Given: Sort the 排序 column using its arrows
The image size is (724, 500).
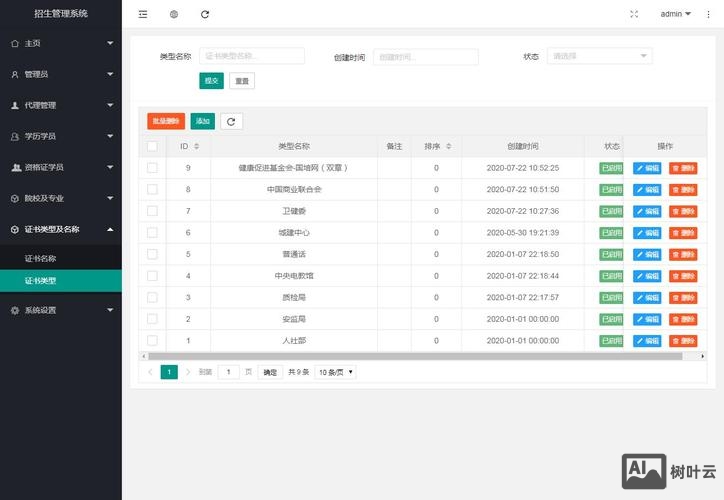Looking at the screenshot, I should pyautogui.click(x=448, y=146).
